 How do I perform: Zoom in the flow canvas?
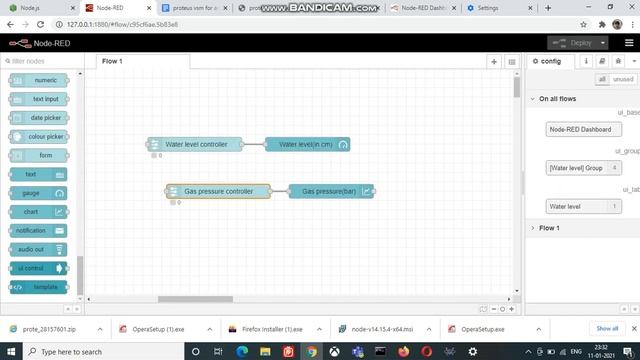tap(511, 309)
